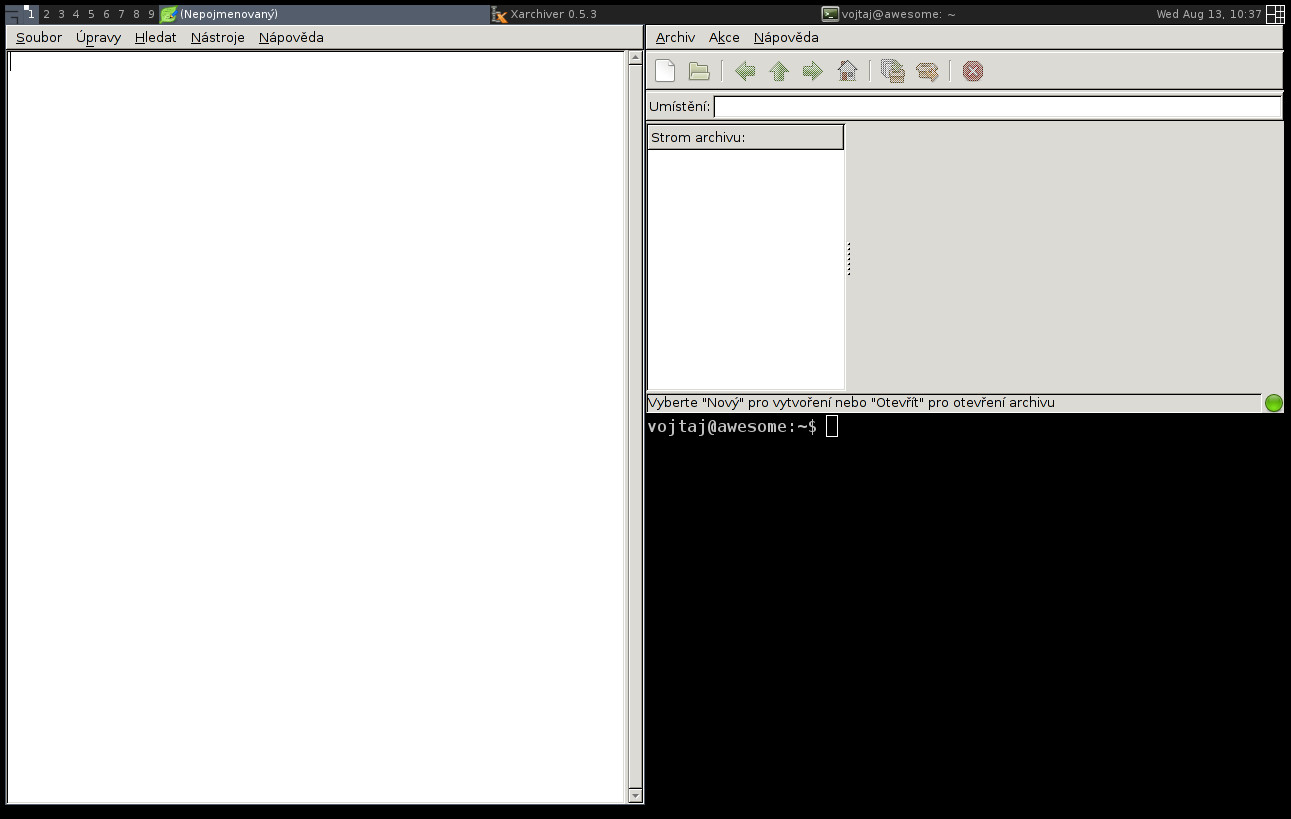1291x819 pixels.
Task: Switch to workspace tag 8
Action: (136, 14)
